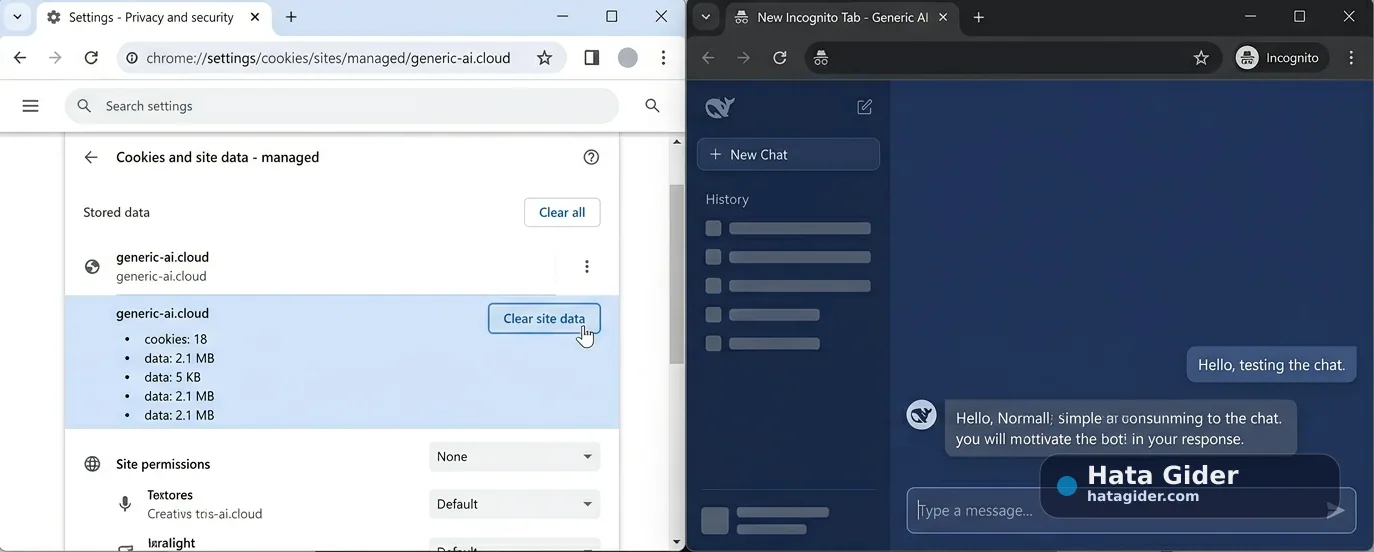Click the "Hello, testing the chat." message
The width and height of the screenshot is (1374, 552).
[x=1271, y=365]
